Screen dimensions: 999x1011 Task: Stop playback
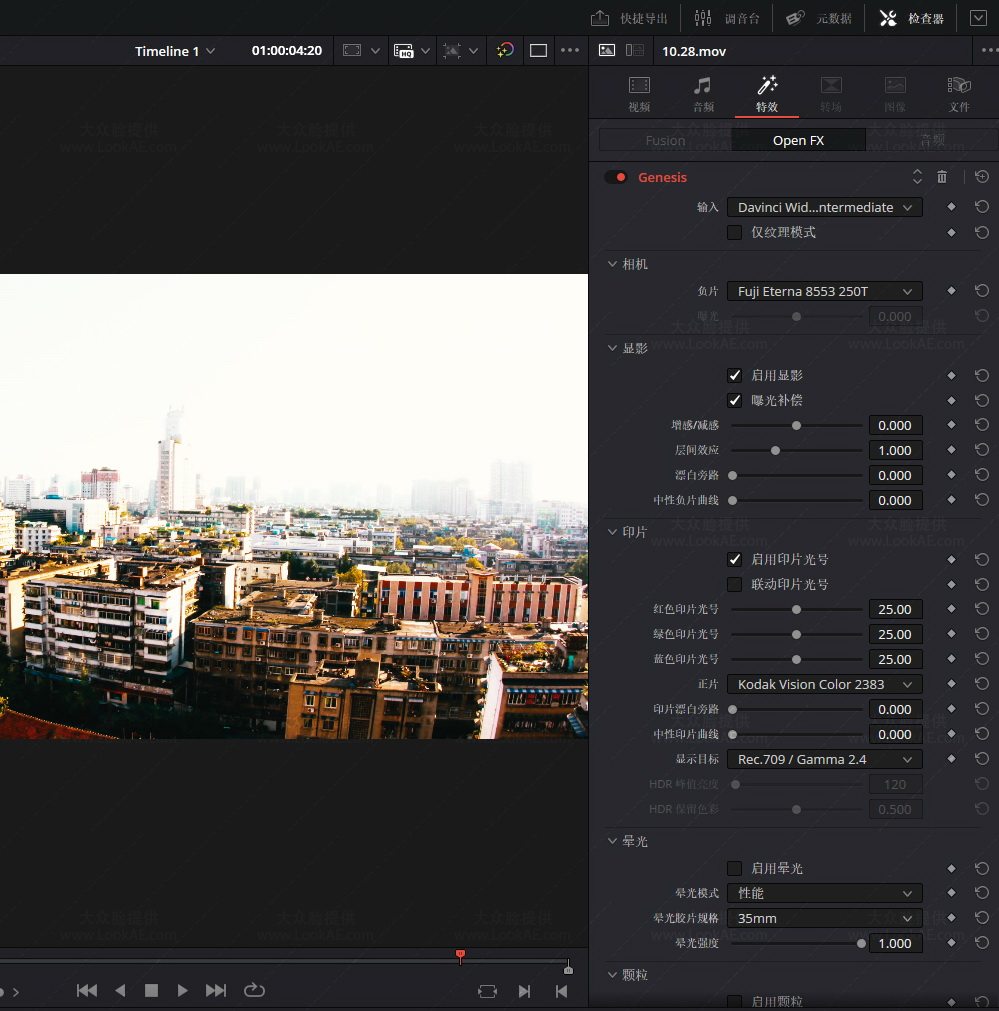click(151, 990)
